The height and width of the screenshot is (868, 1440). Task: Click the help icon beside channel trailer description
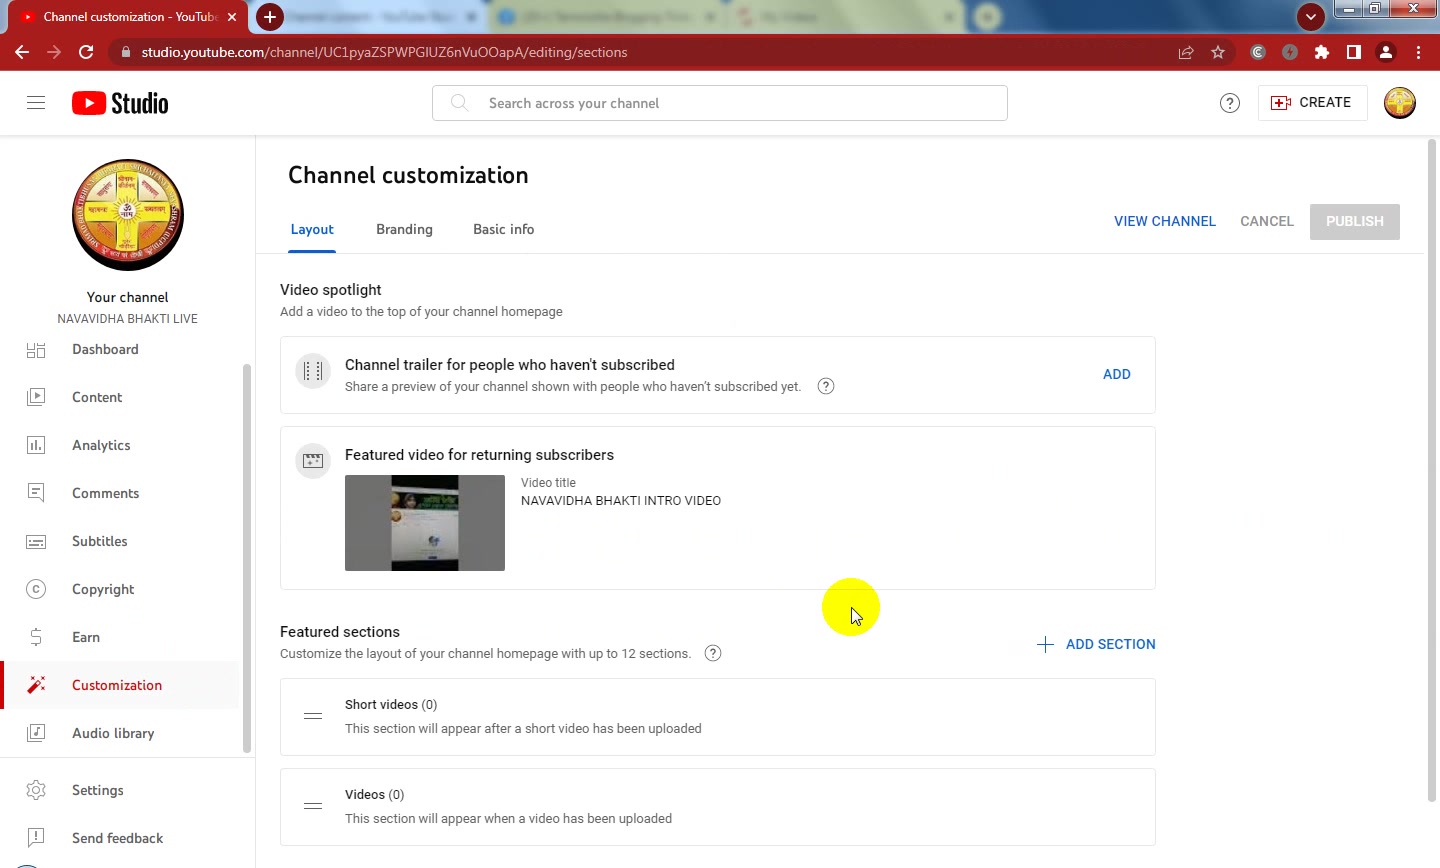click(826, 386)
